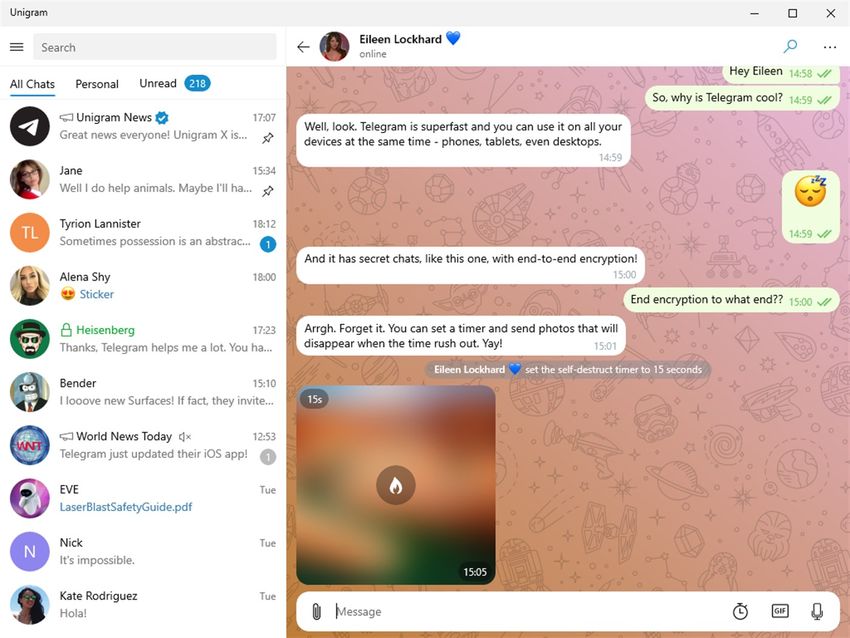Open the LaserBlastSafetyGuide.pdf link in EVE chat
This screenshot has width=850, height=638.
126,507
